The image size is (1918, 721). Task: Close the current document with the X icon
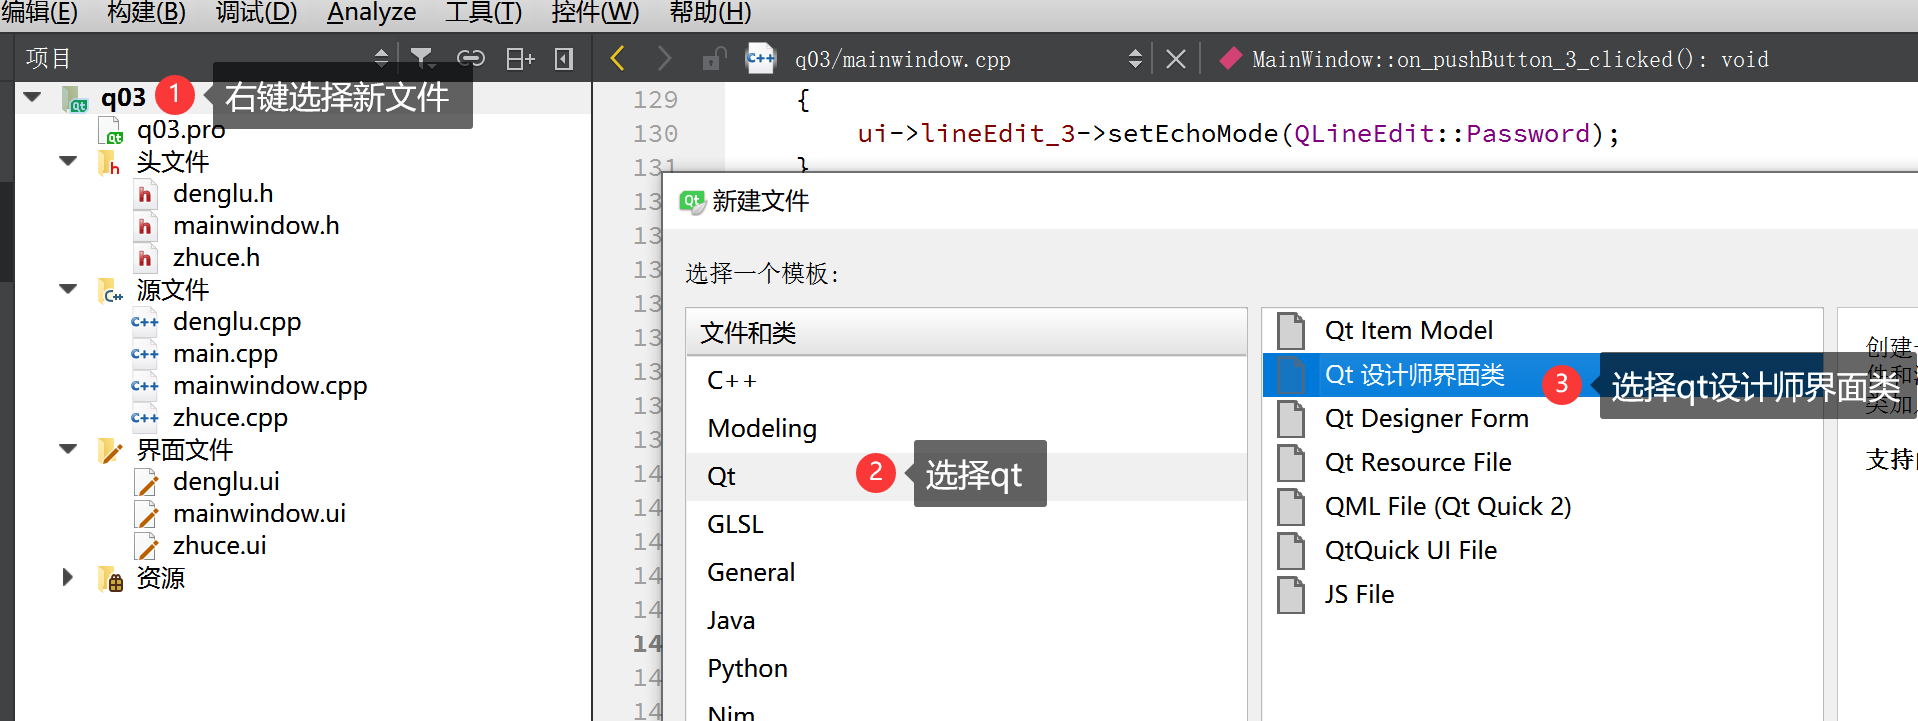click(1176, 59)
